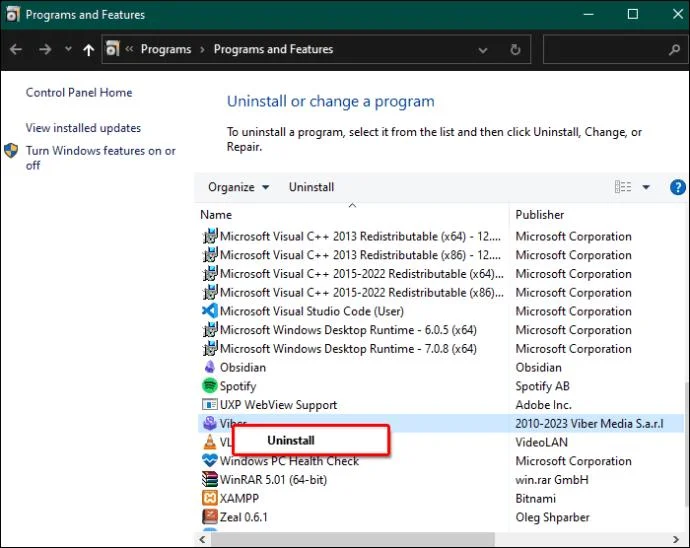
Task: Go forward using the forward arrow
Action: pos(45,49)
